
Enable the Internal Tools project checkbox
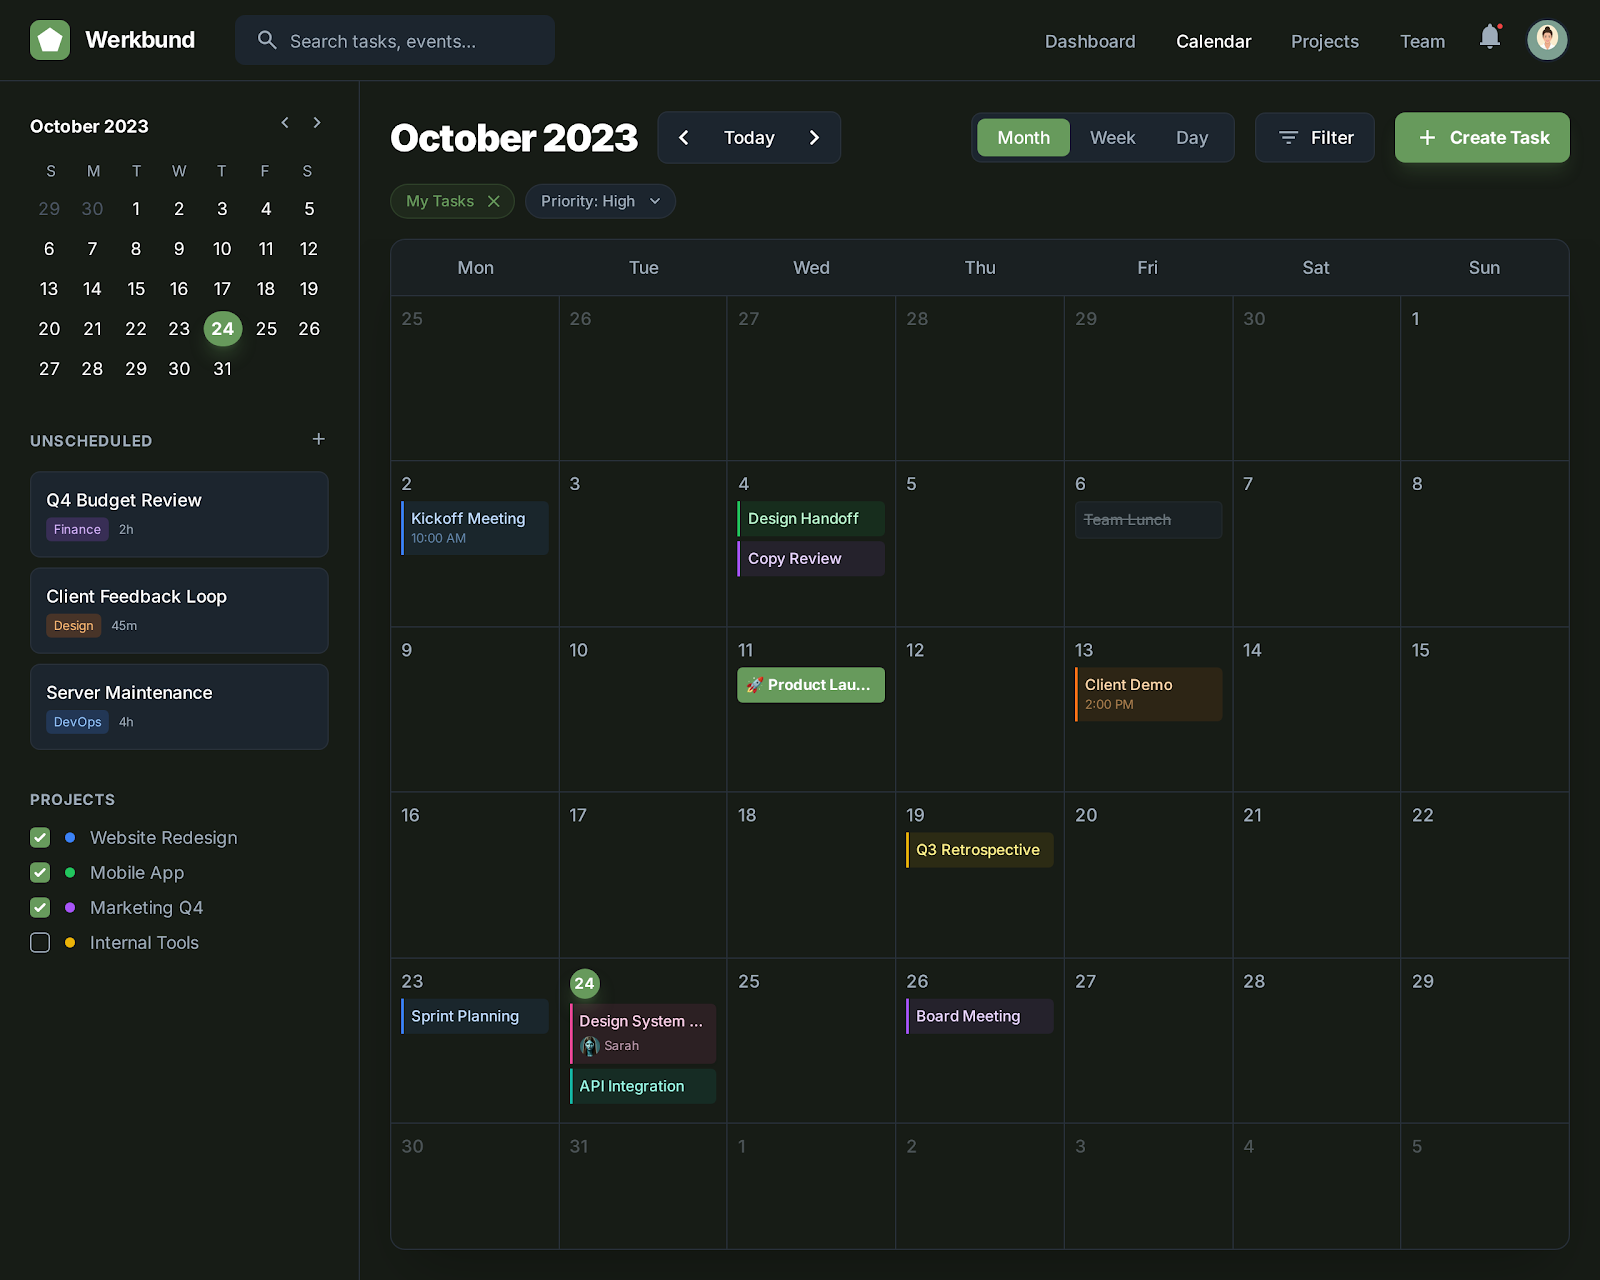[40, 942]
